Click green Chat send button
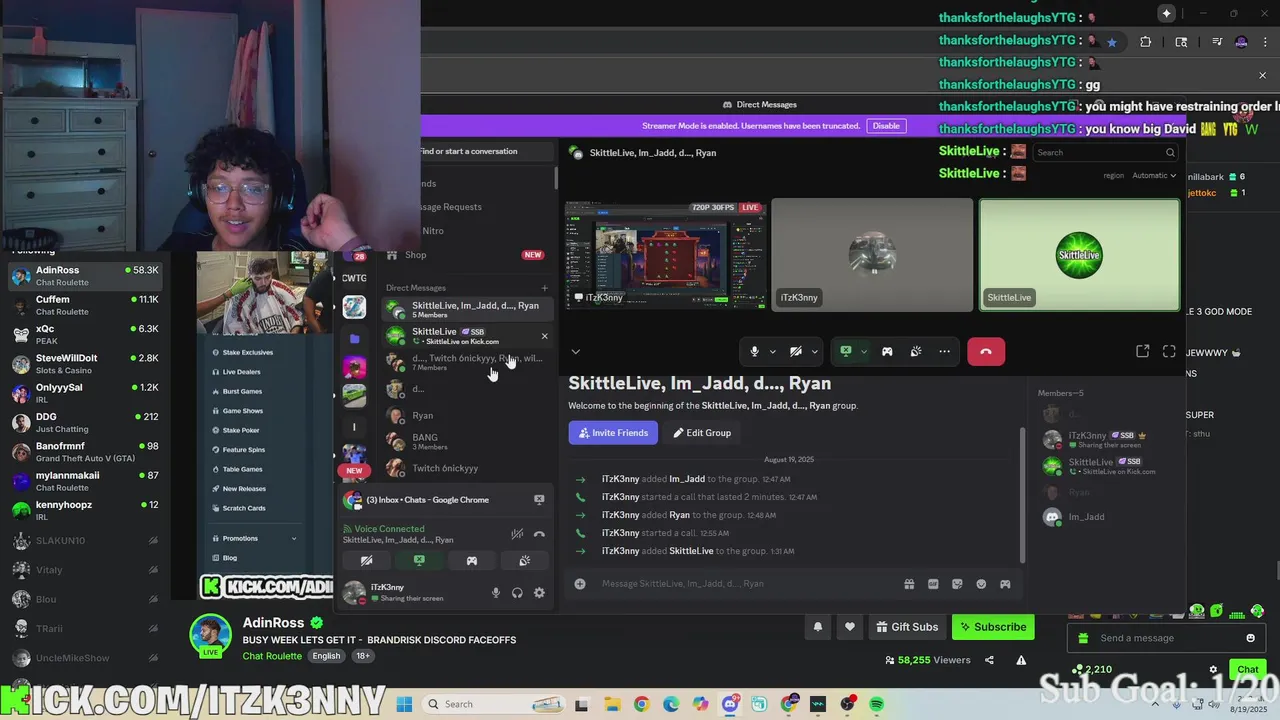Image resolution: width=1280 pixels, height=720 pixels. (x=1247, y=670)
